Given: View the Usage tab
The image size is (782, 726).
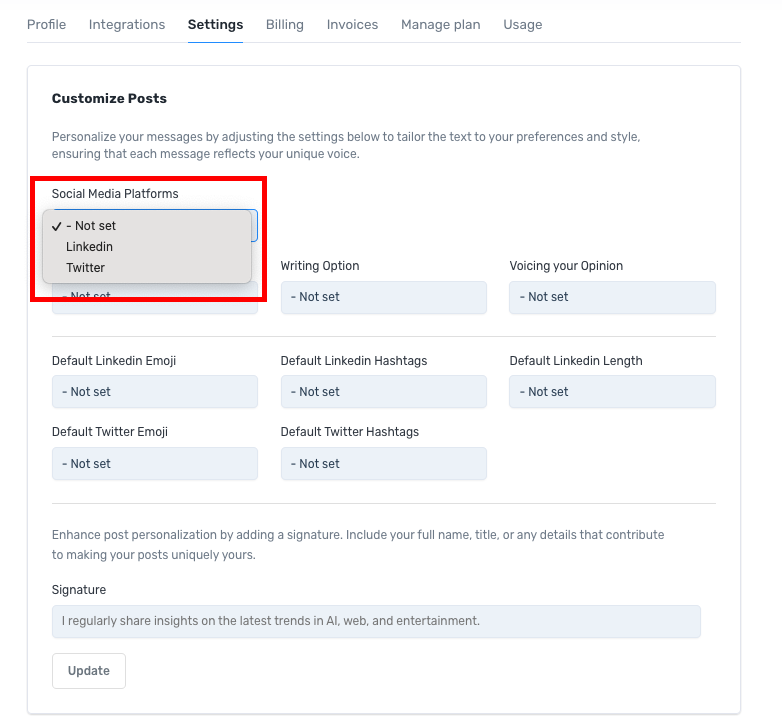Looking at the screenshot, I should 522,24.
